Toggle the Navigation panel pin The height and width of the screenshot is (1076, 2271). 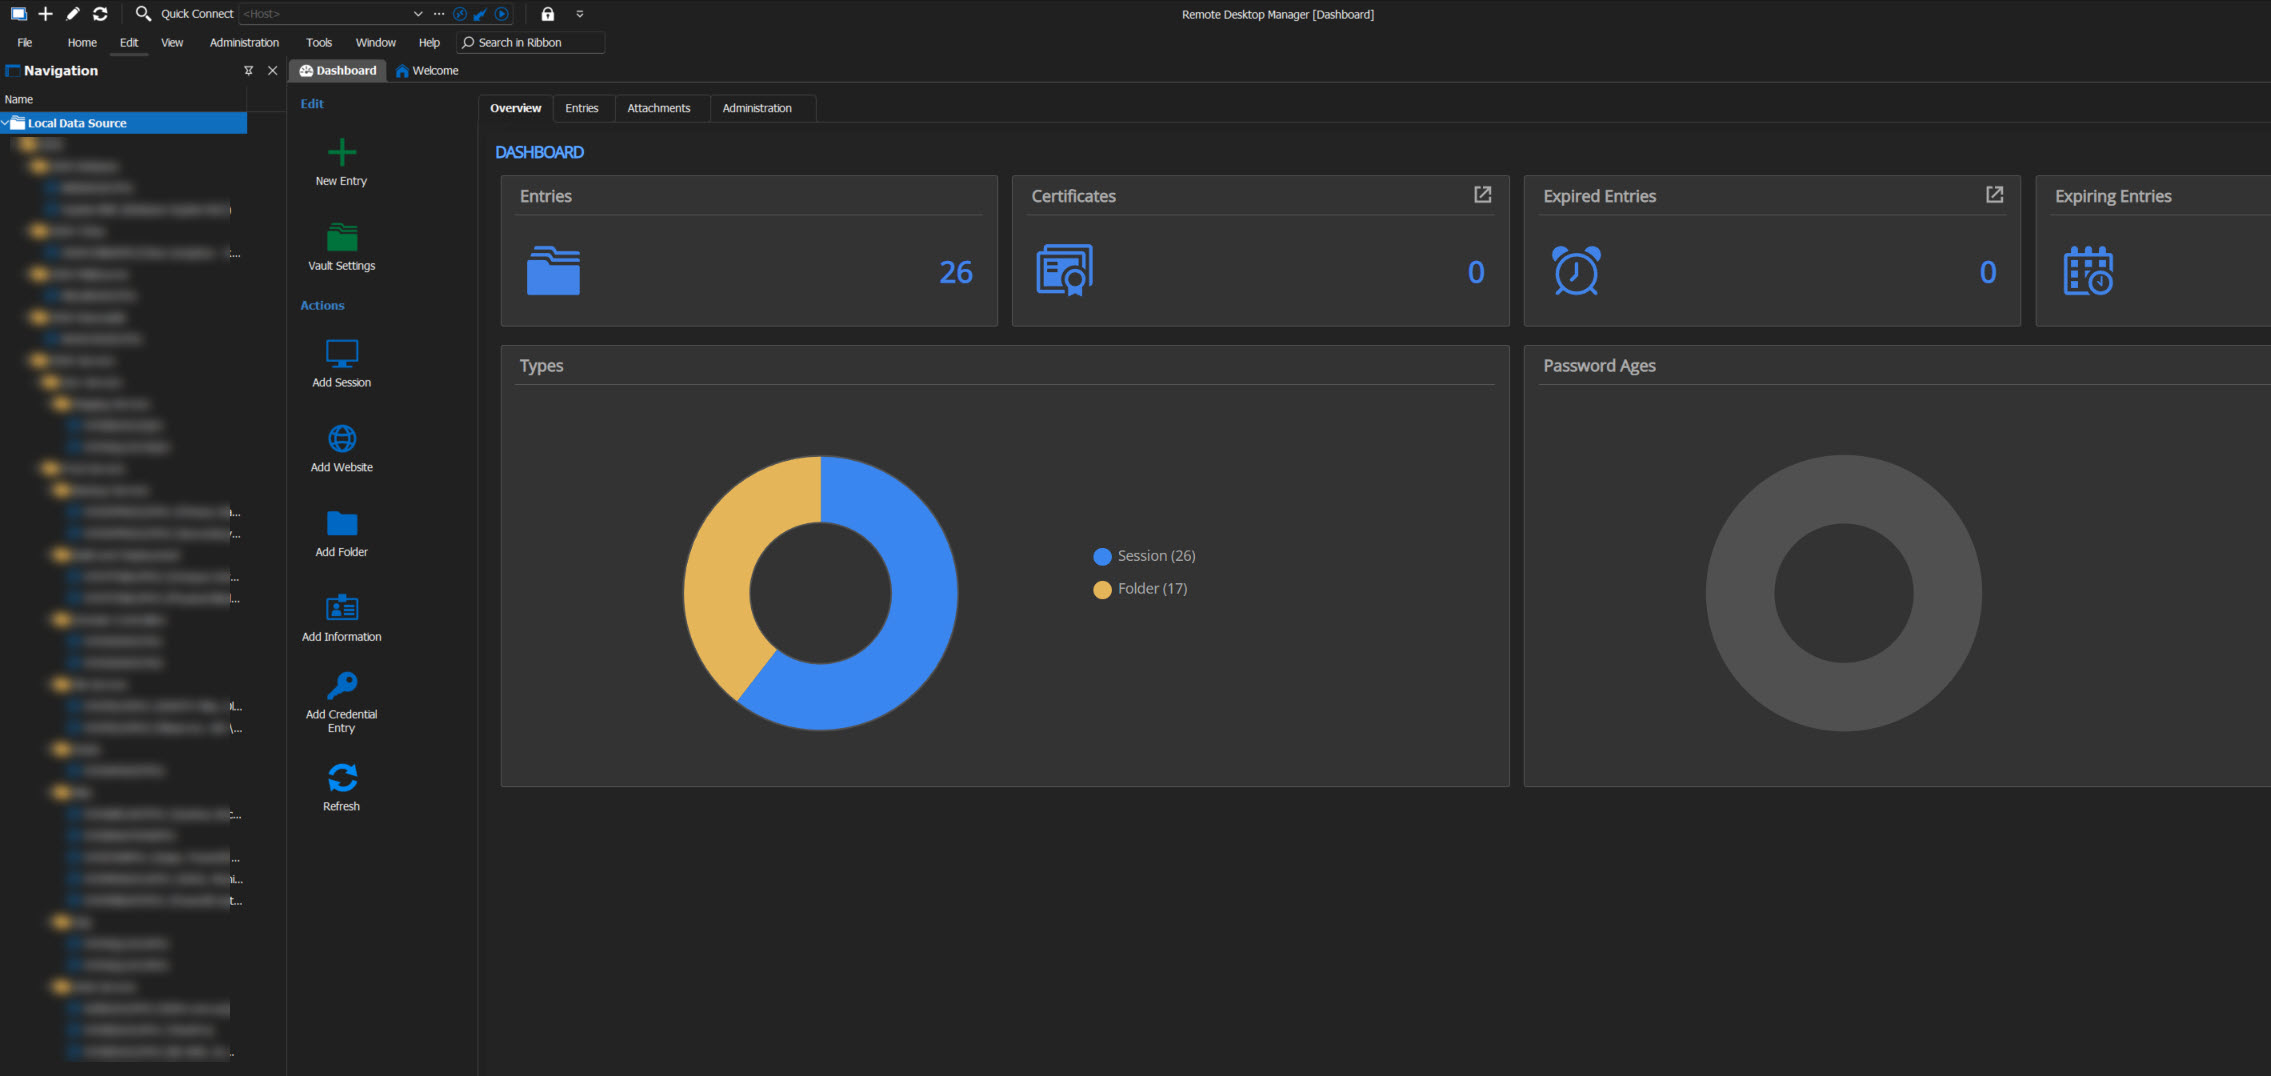pos(248,71)
